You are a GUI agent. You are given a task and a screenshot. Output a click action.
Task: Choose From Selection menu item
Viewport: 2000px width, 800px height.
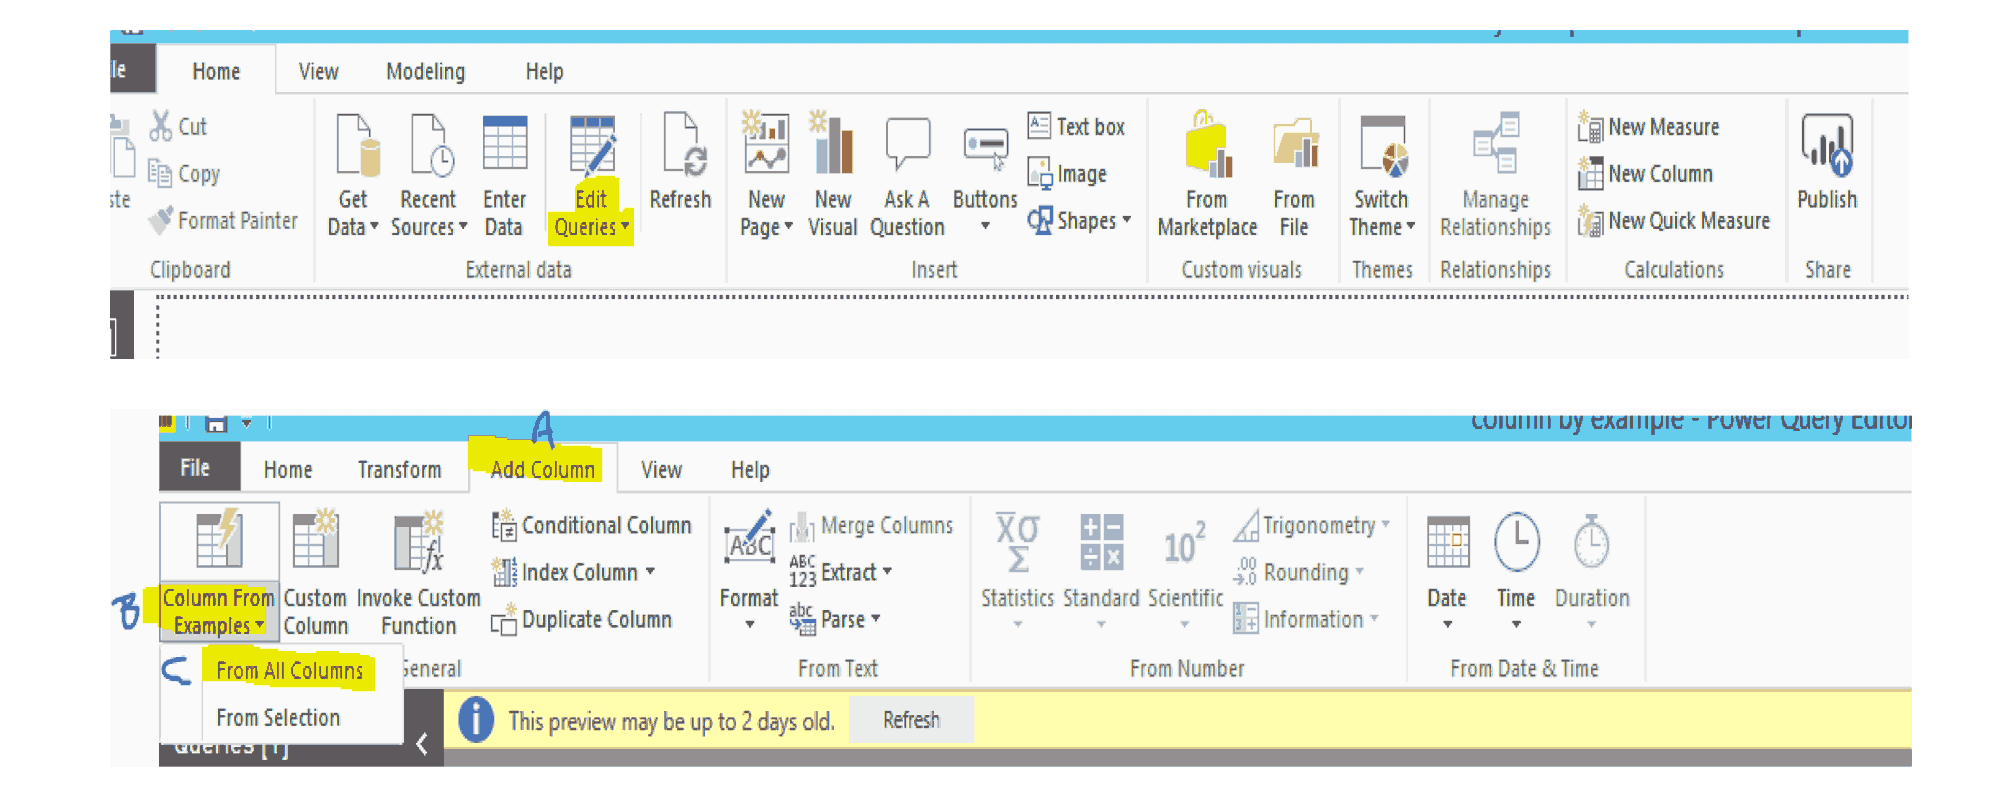click(278, 717)
